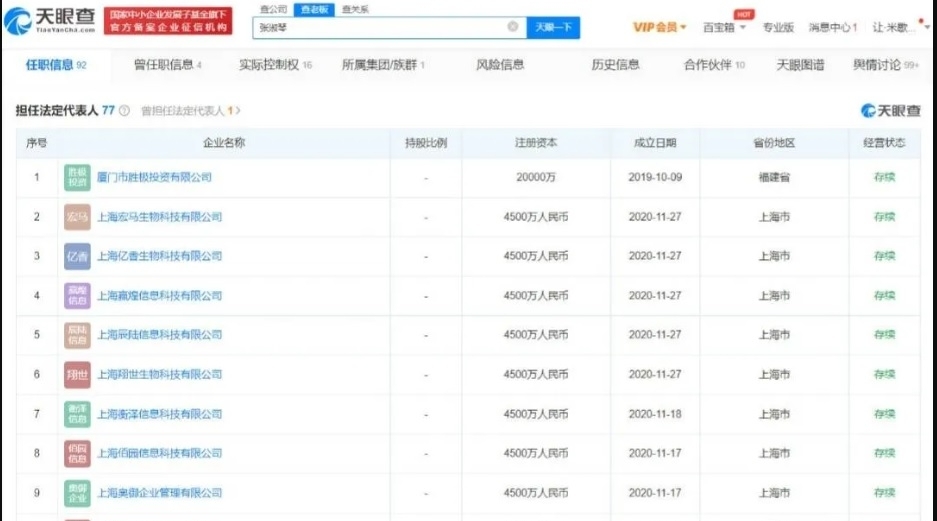Open the 百宝箱 dropdown menu
Viewport: 937px width, 521px height.
click(724, 27)
